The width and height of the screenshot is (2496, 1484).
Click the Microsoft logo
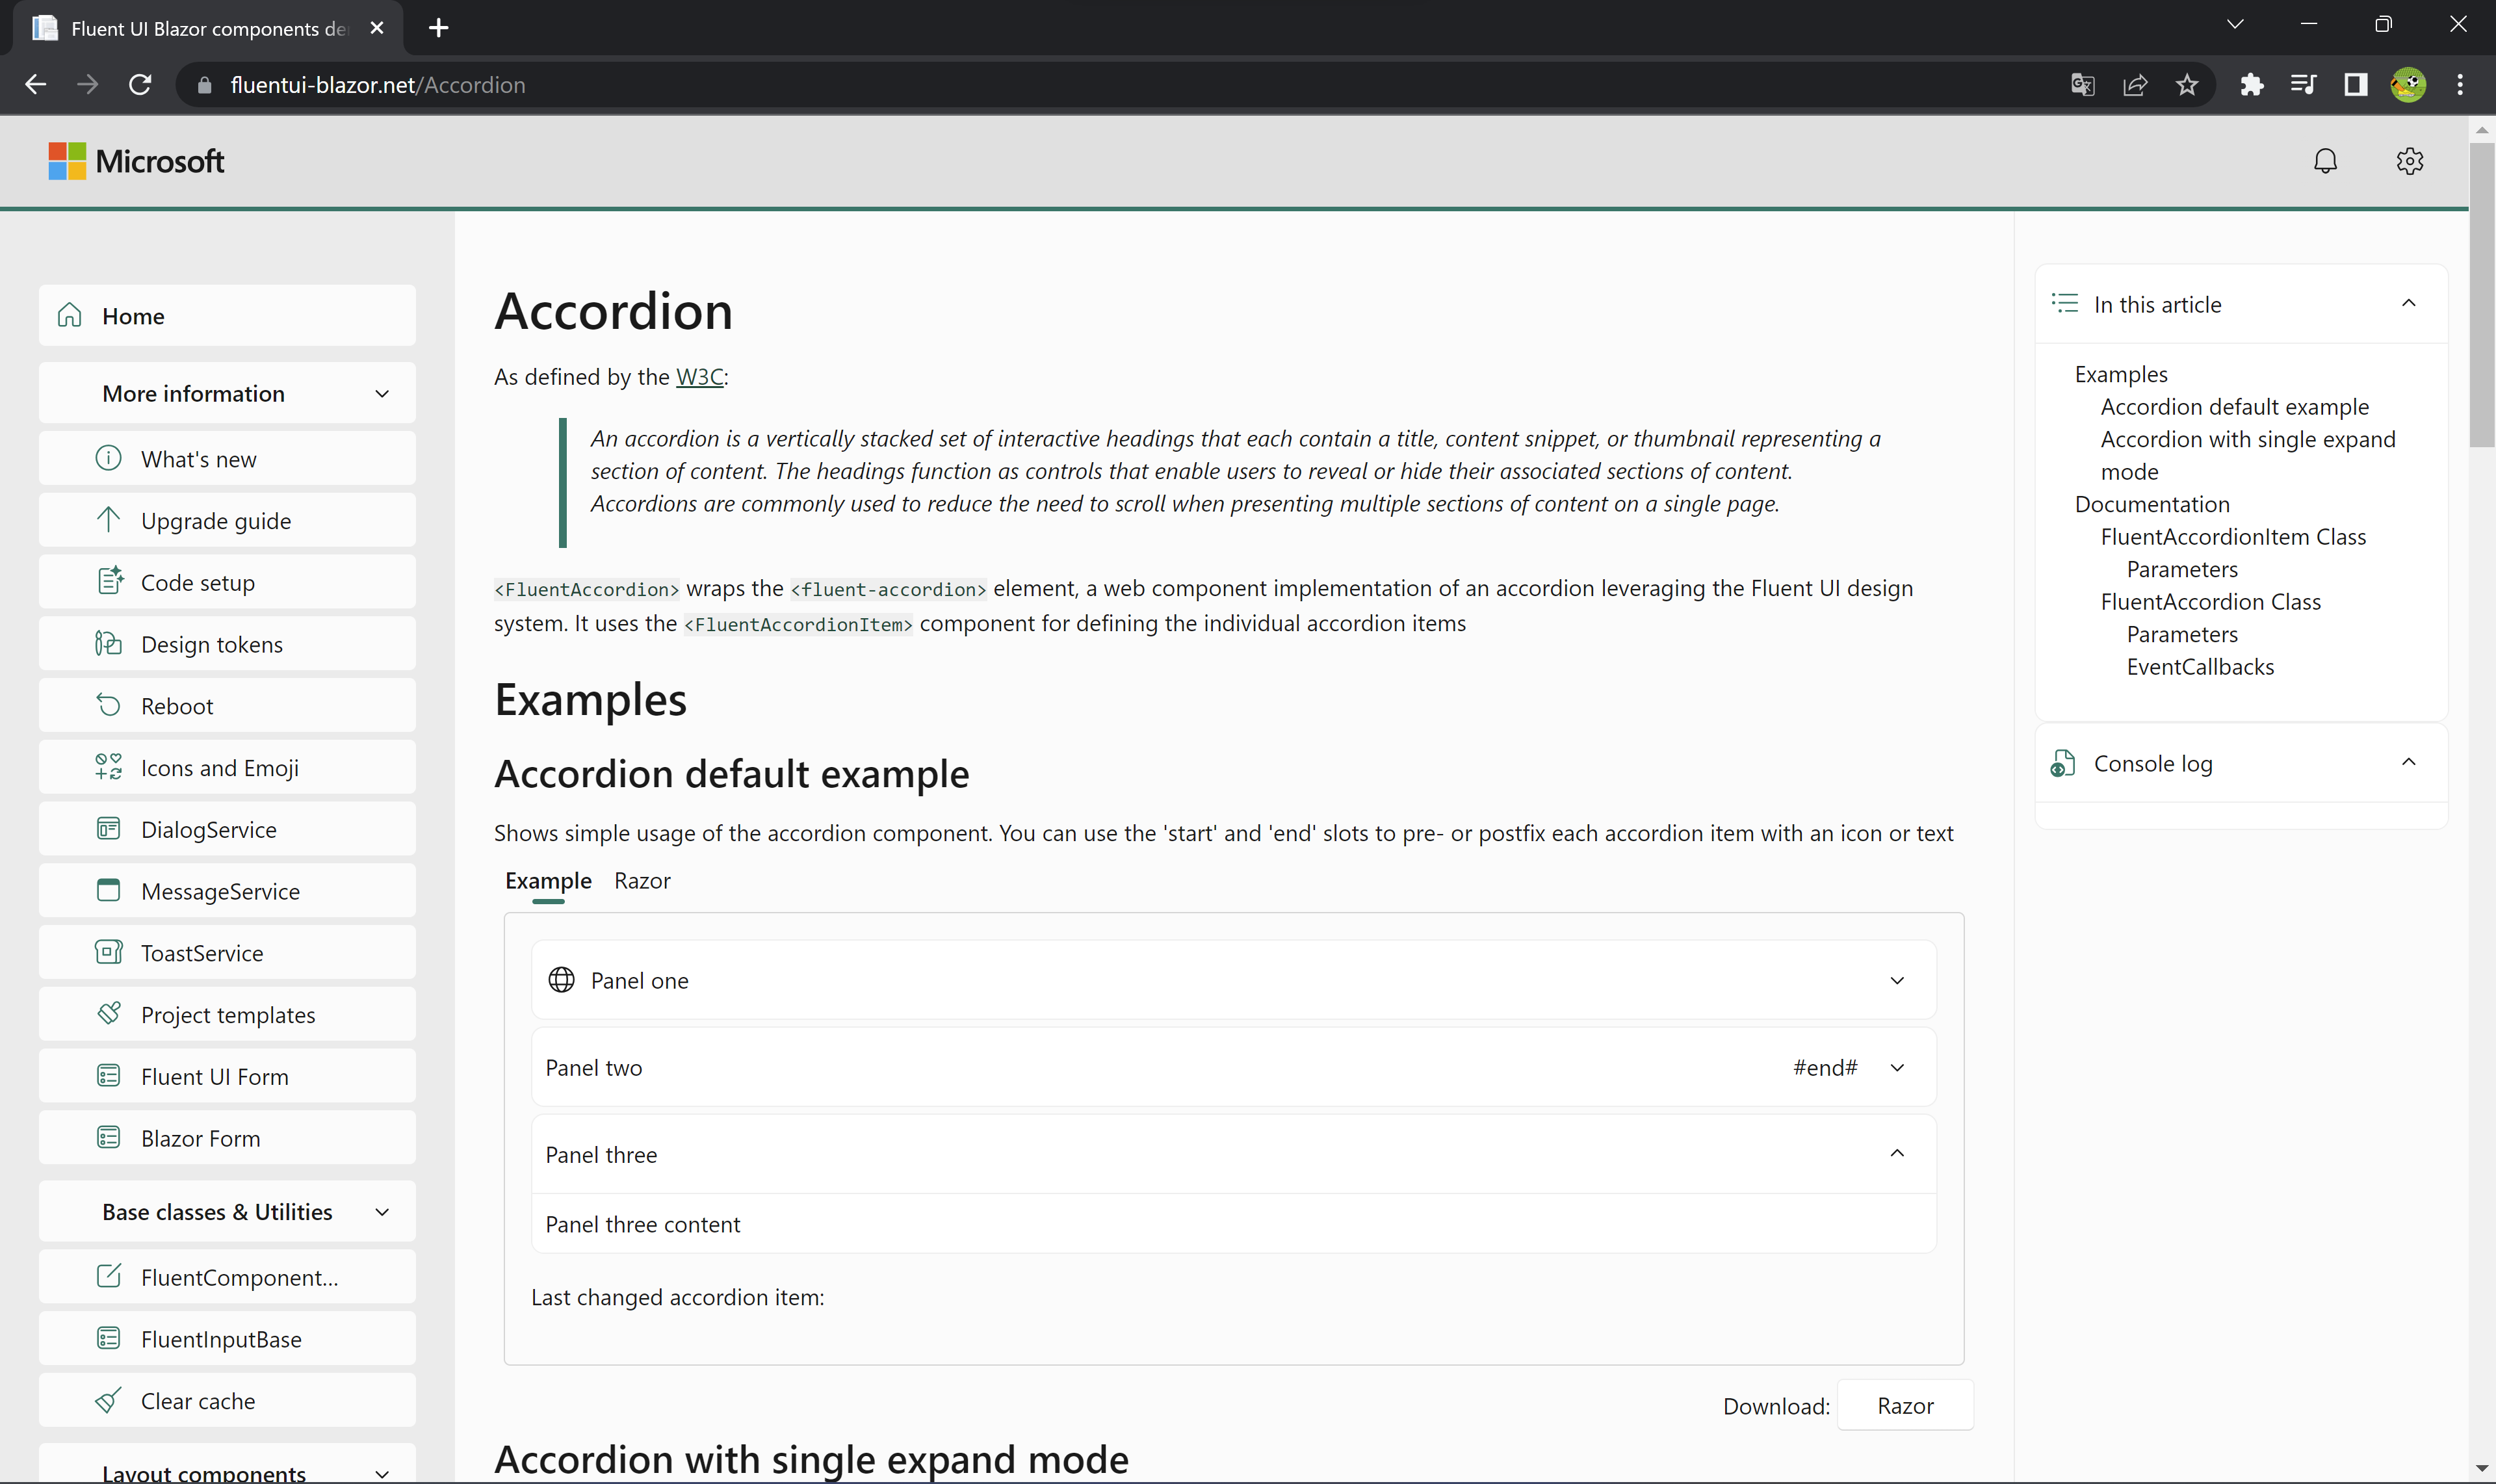[x=136, y=161]
